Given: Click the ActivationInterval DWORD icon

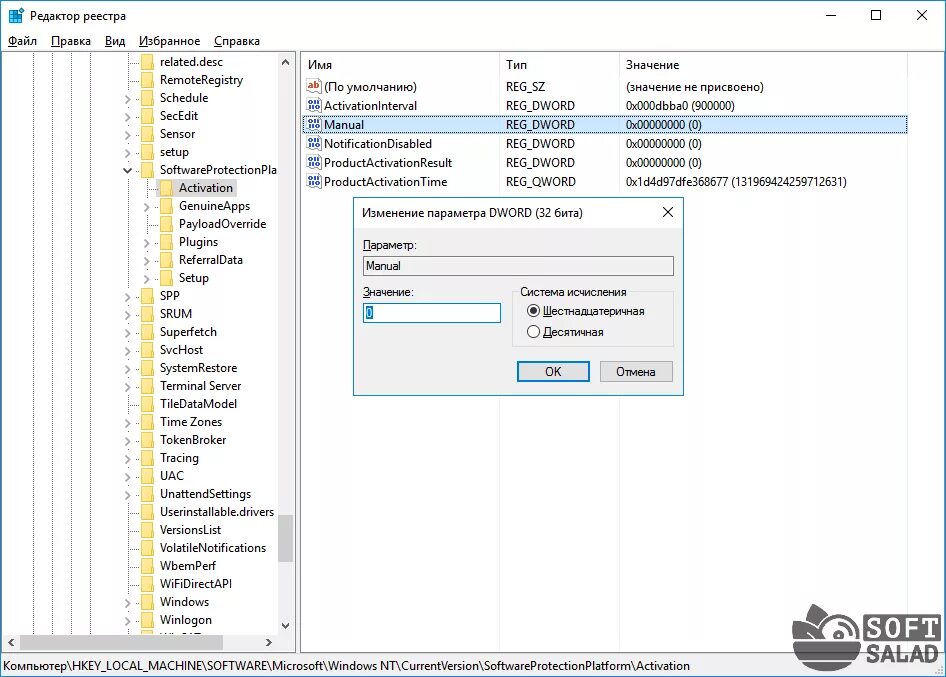Looking at the screenshot, I should point(314,106).
